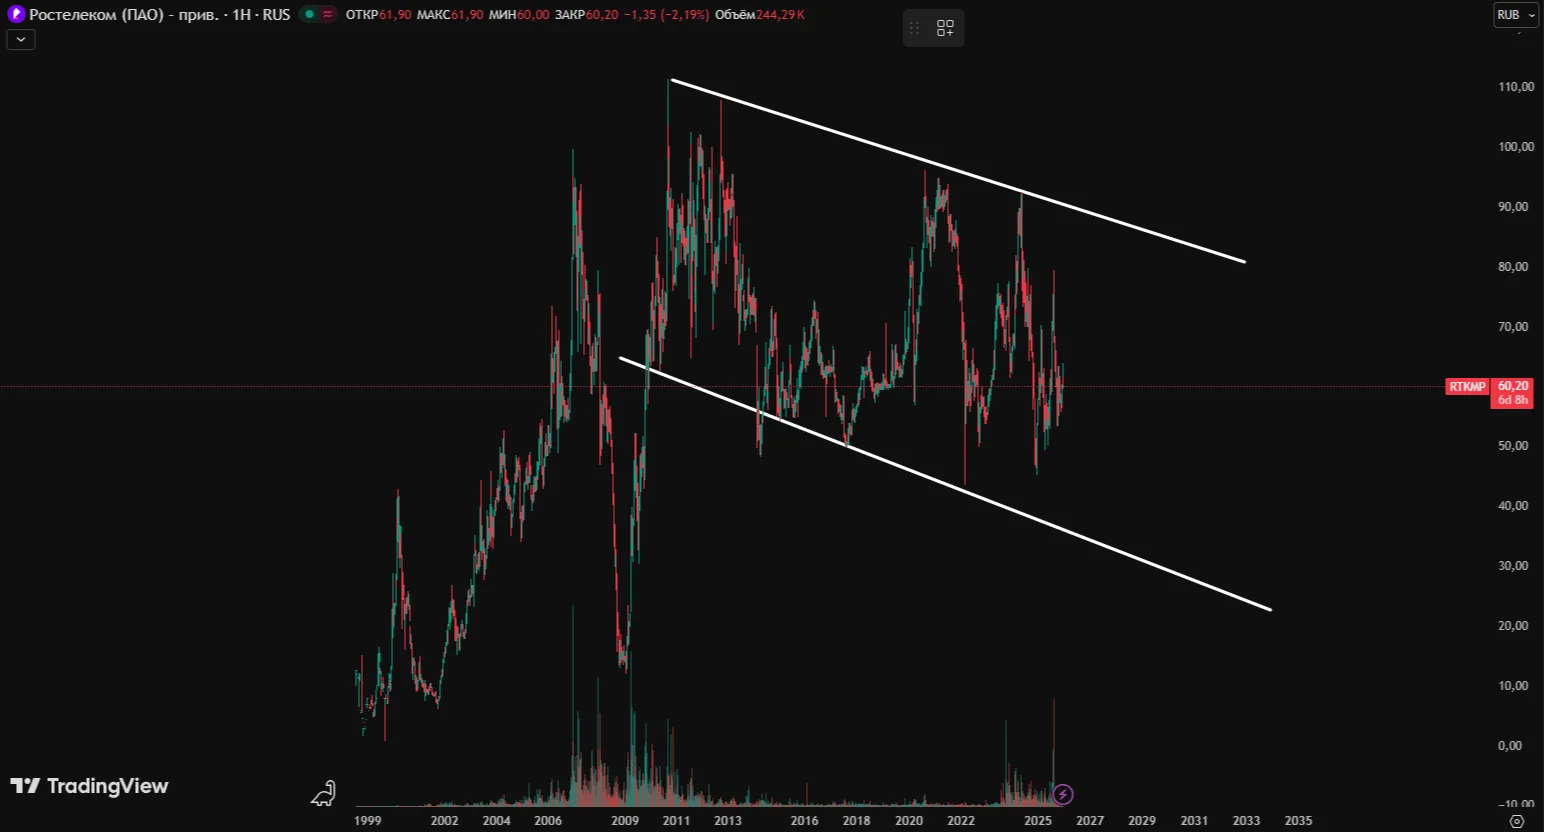Expand the legend collapse chevron under title

(21, 39)
